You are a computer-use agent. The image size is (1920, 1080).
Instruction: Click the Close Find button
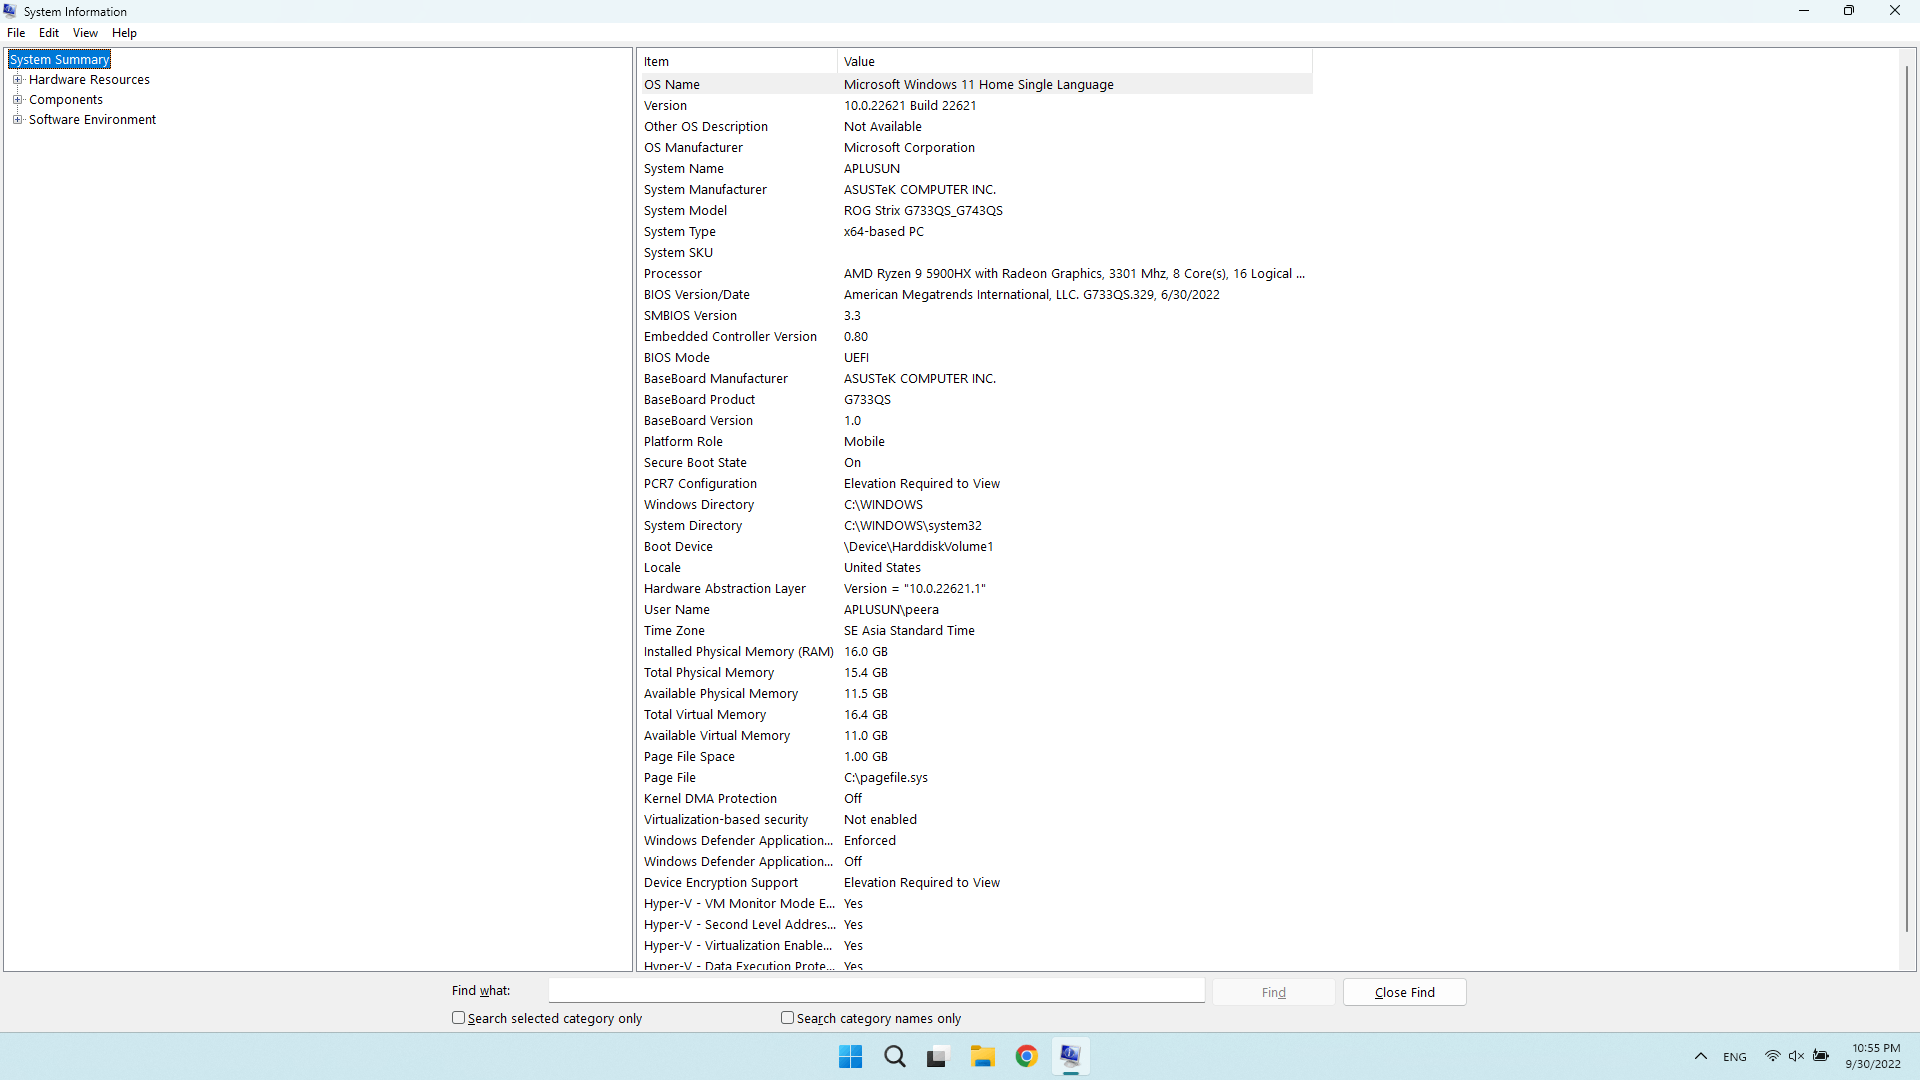point(1405,992)
